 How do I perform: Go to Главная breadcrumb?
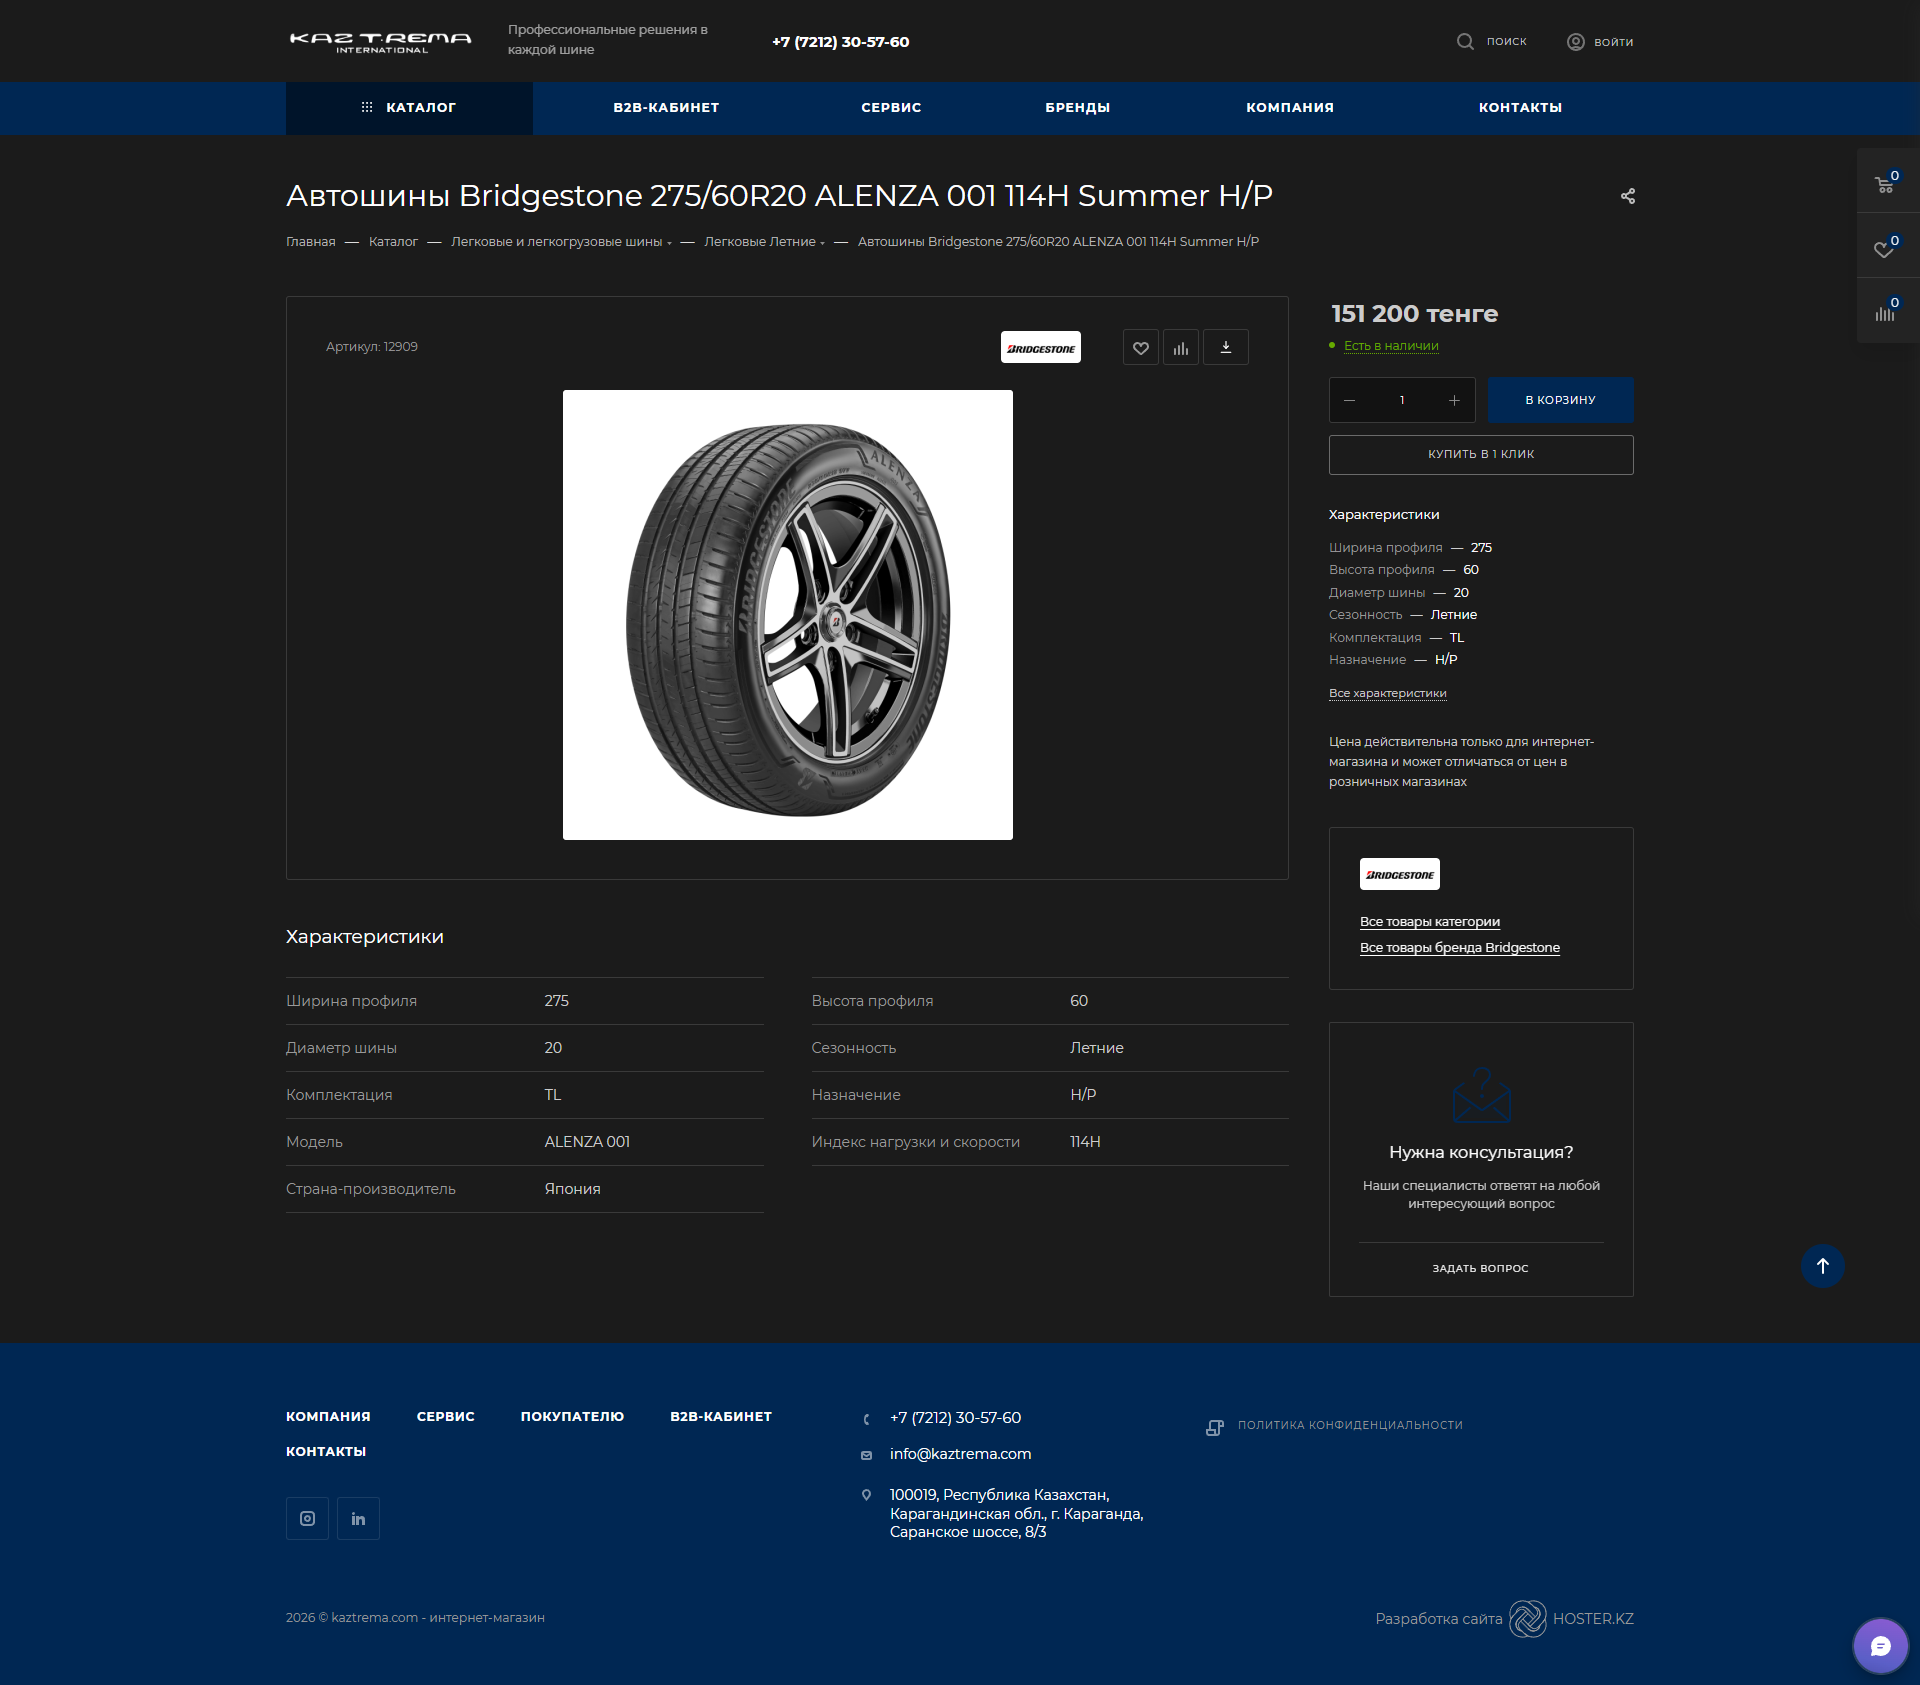coord(311,242)
